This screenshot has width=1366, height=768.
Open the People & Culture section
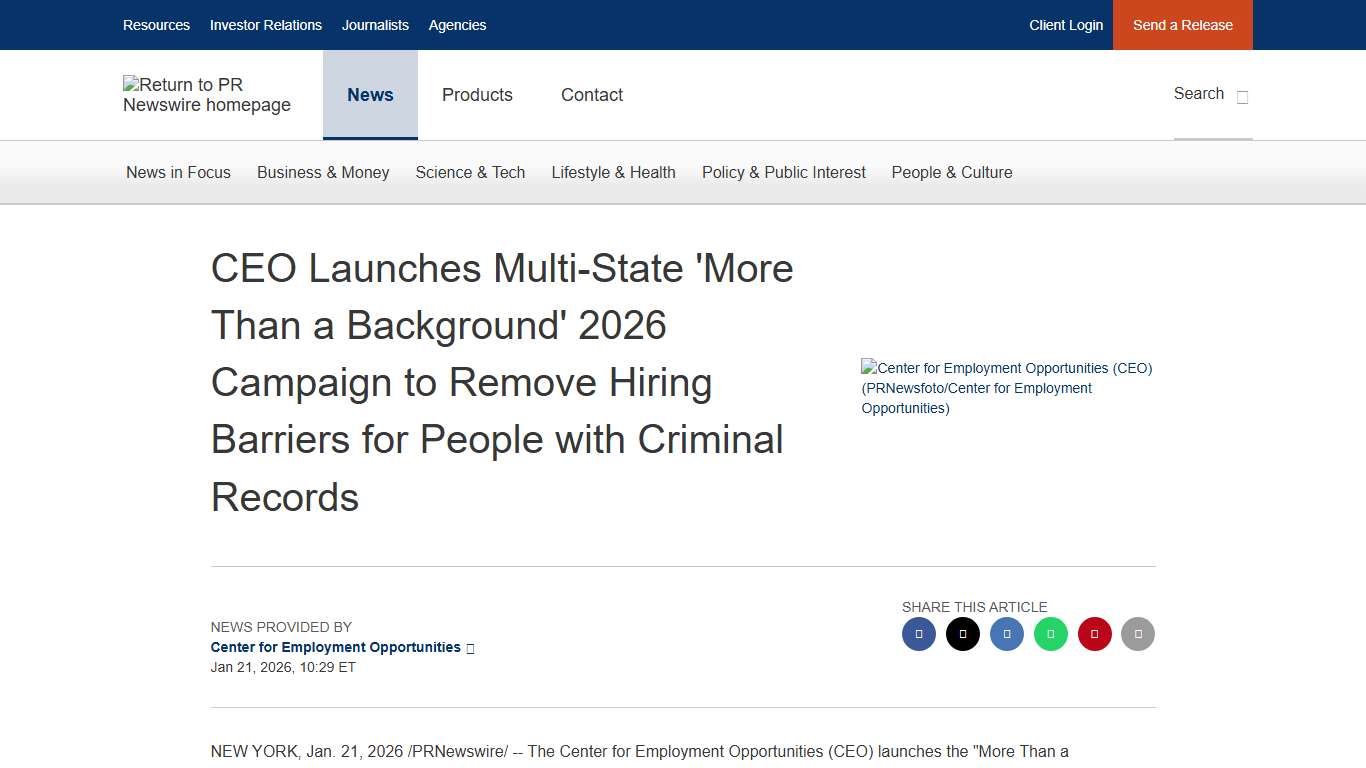click(x=951, y=172)
